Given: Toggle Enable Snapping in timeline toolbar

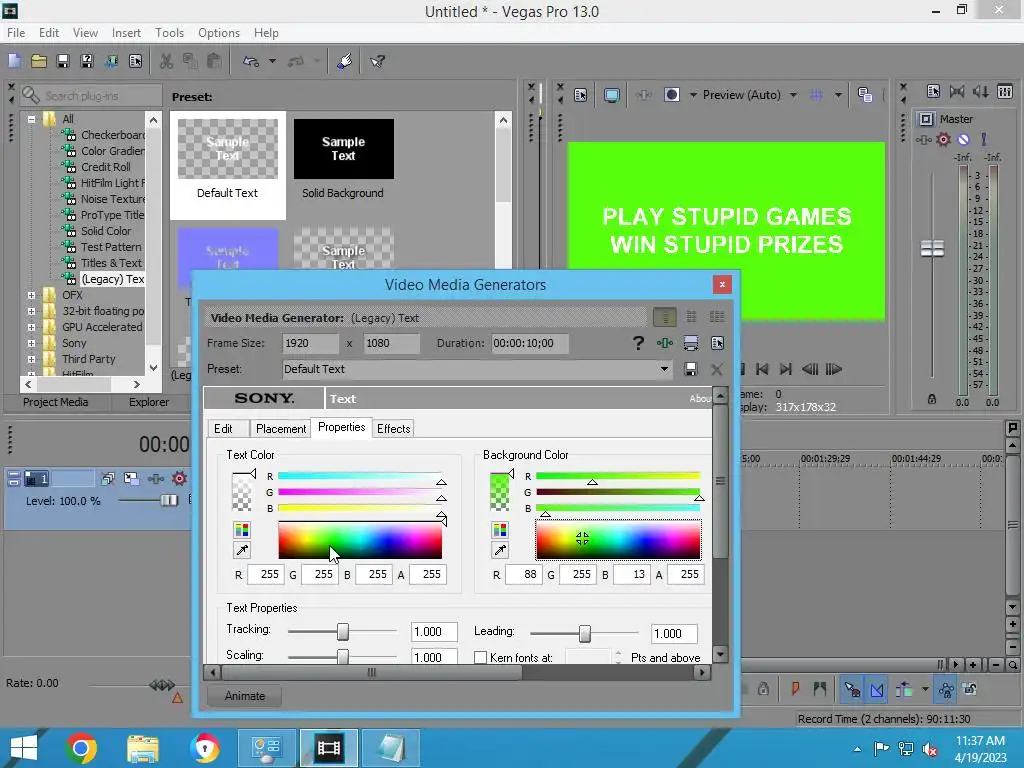Looking at the screenshot, I should coord(852,689).
